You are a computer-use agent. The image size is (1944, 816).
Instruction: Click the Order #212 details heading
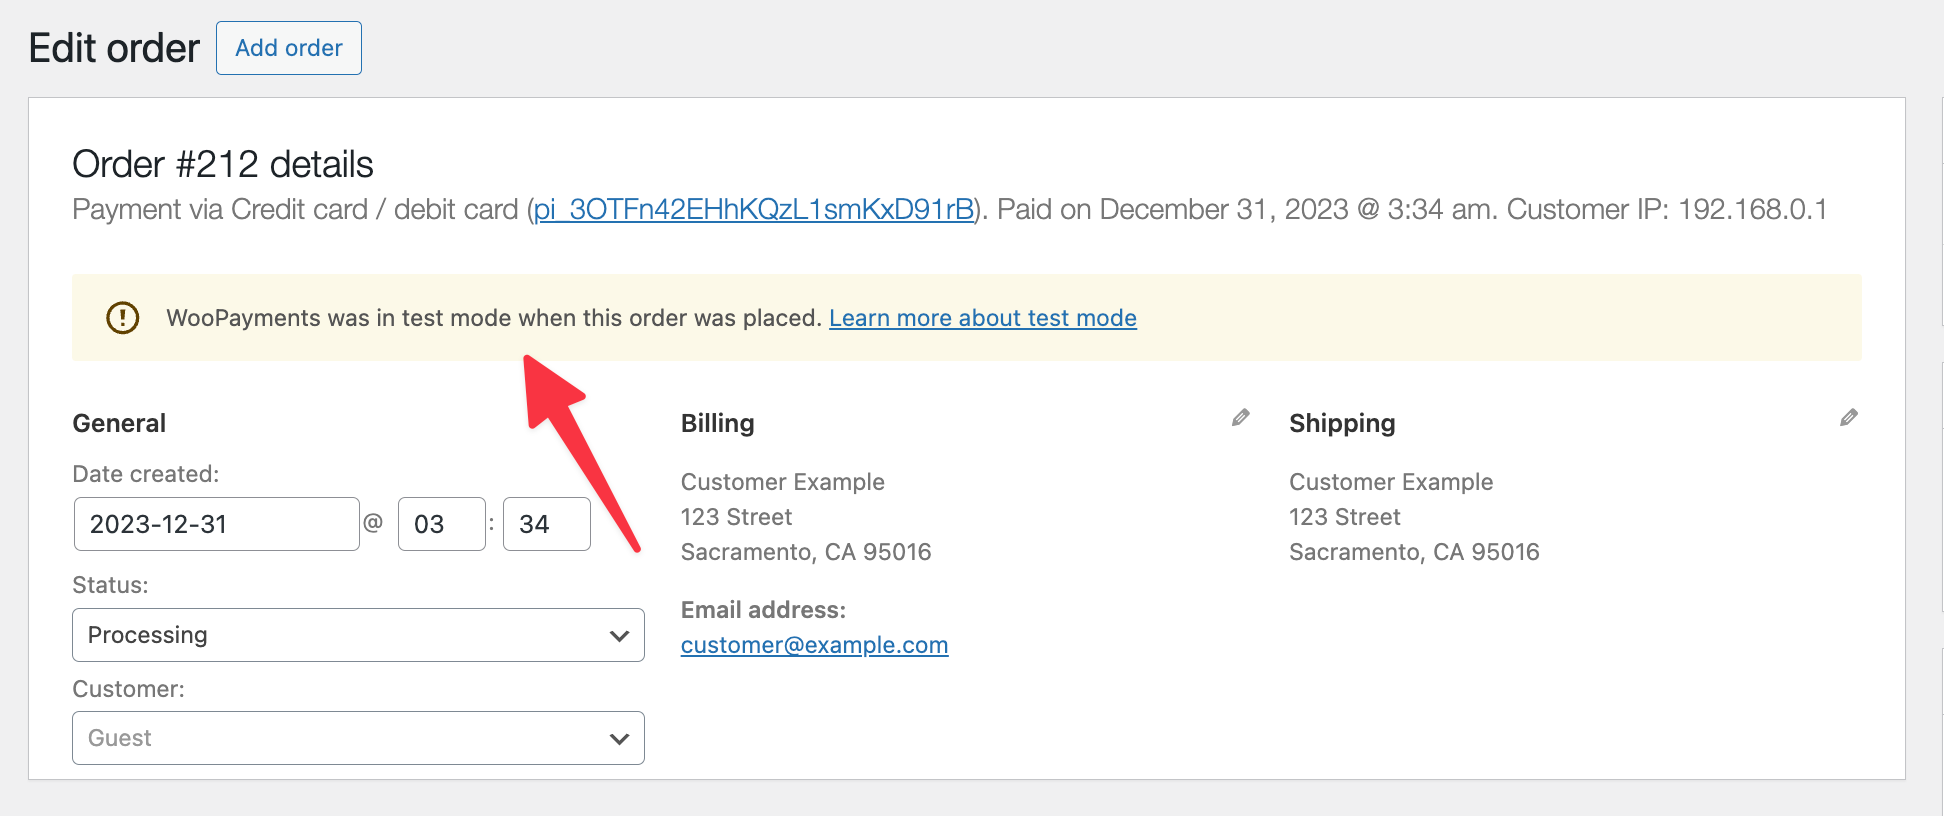point(223,164)
